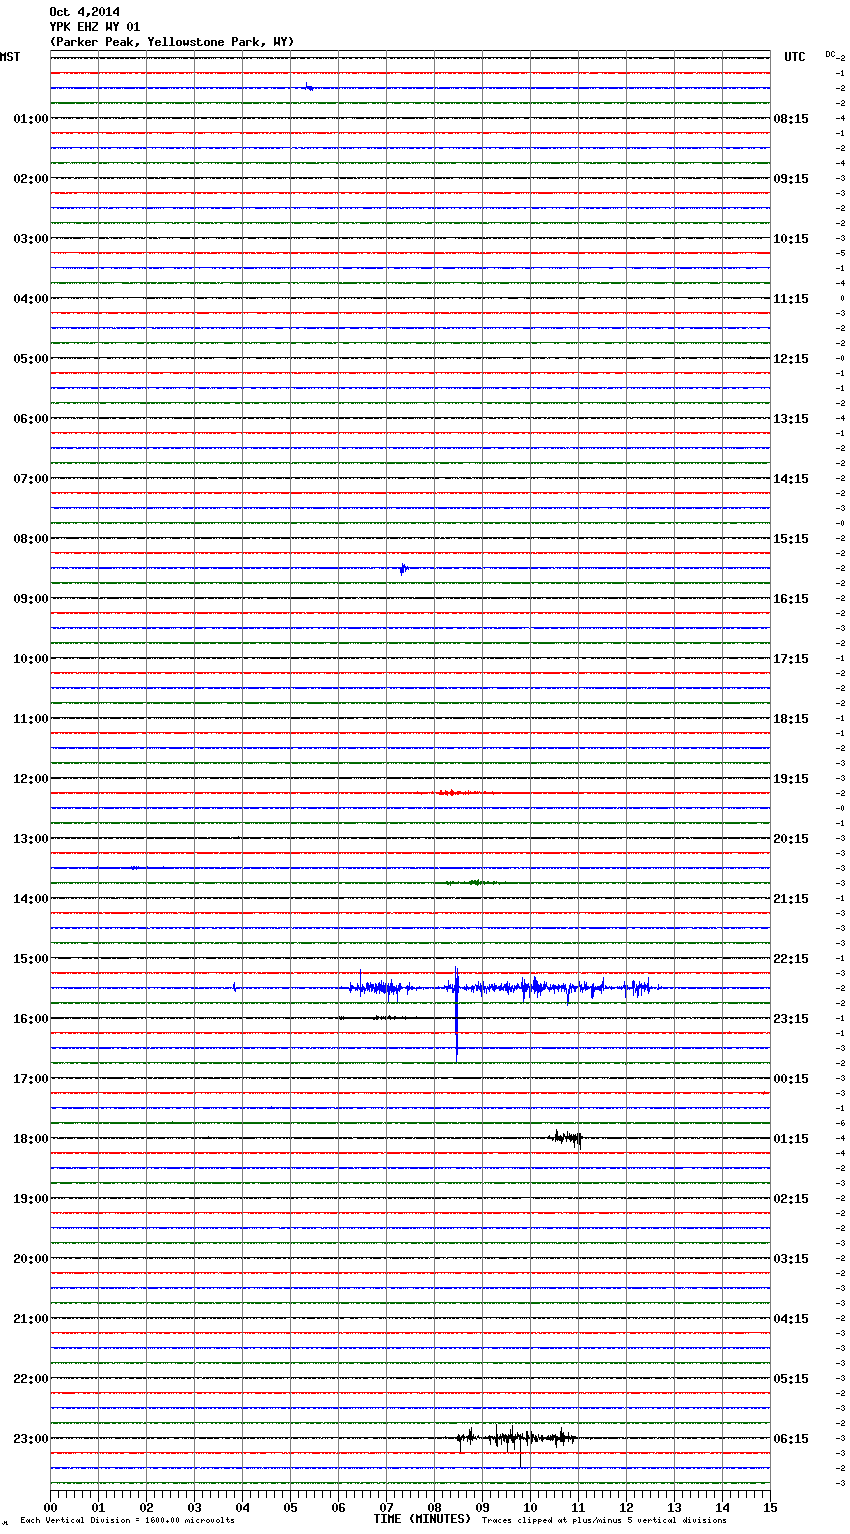
Task: Click the "11" minute axis tick label
Action: pyautogui.click(x=578, y=1507)
